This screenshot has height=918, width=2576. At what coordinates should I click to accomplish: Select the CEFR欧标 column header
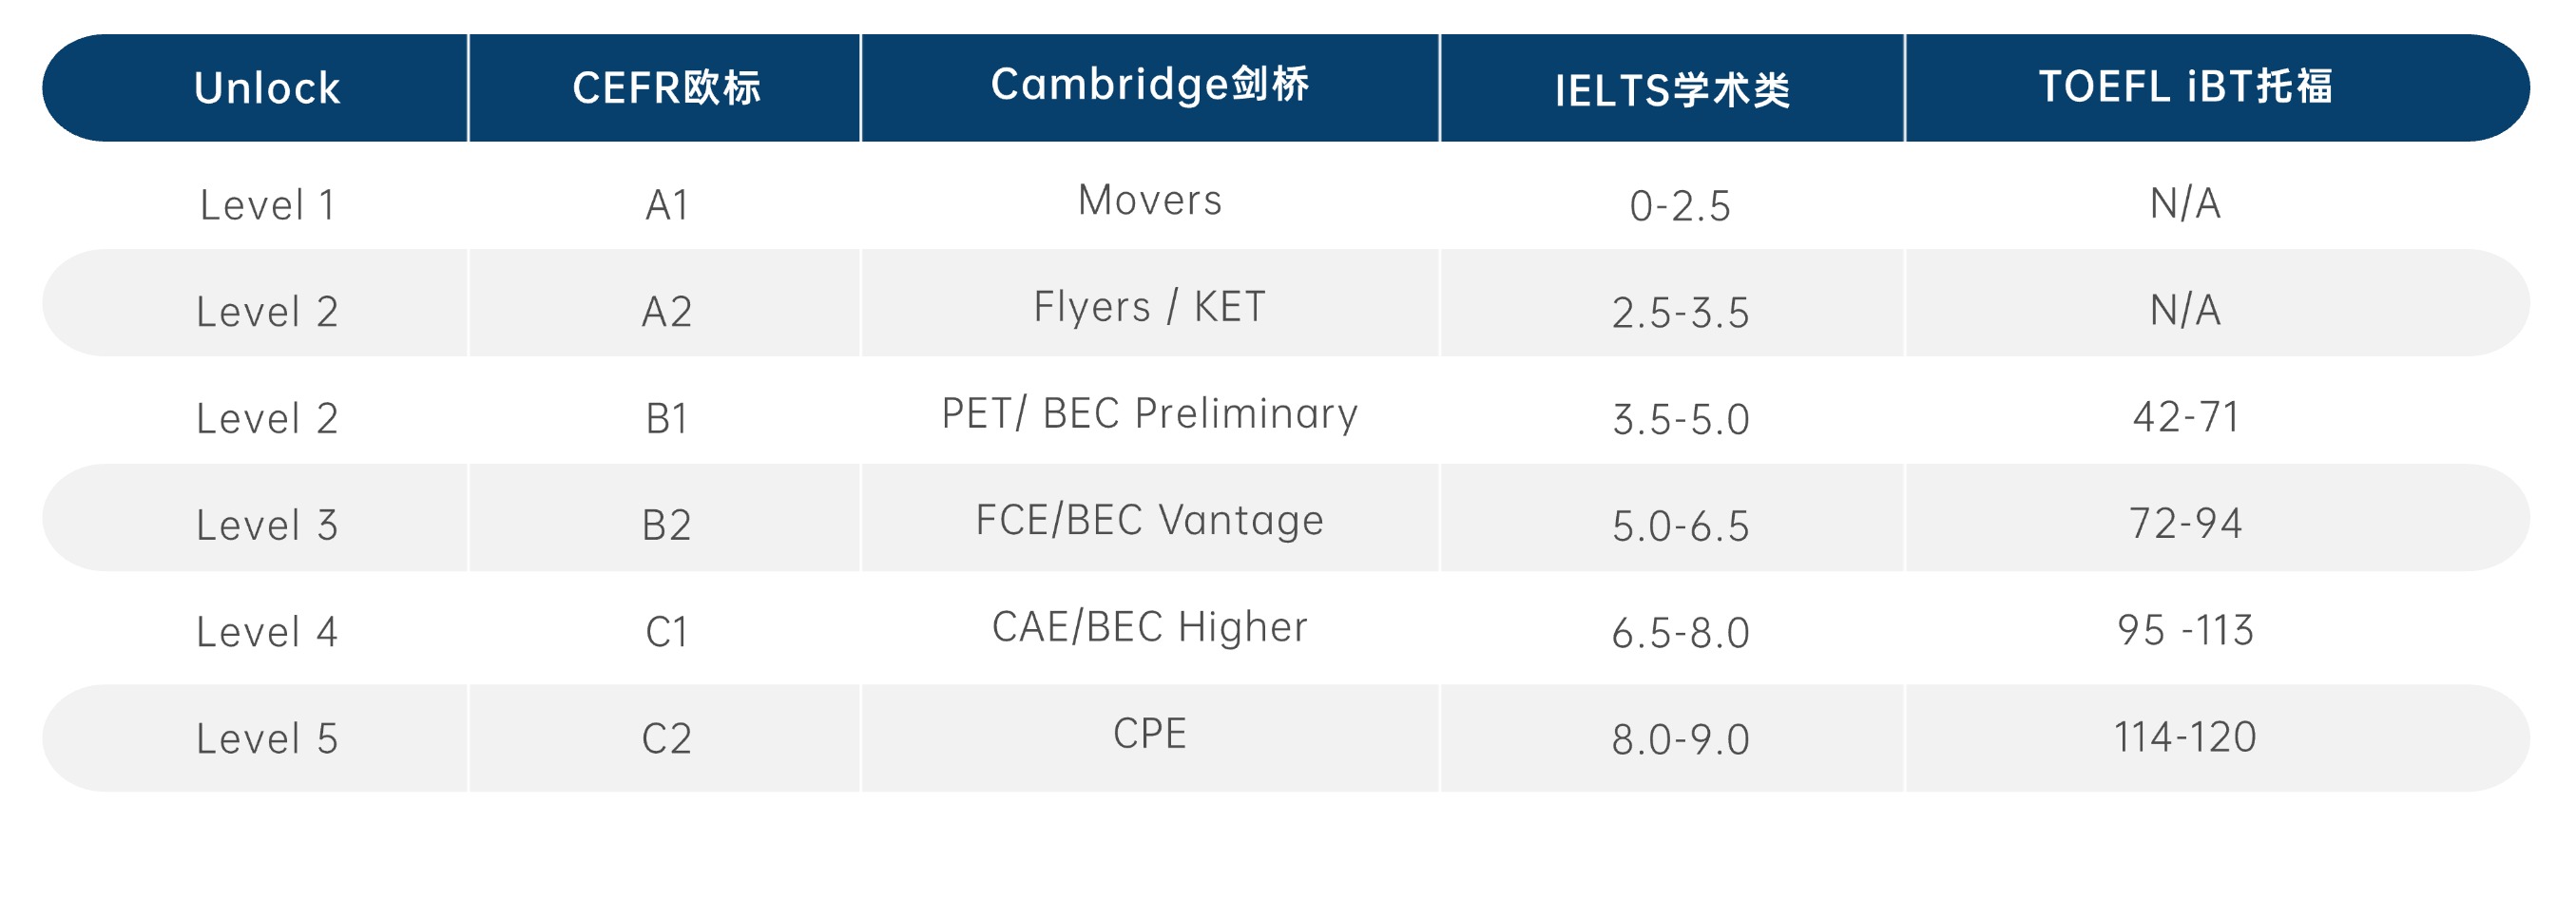[666, 88]
